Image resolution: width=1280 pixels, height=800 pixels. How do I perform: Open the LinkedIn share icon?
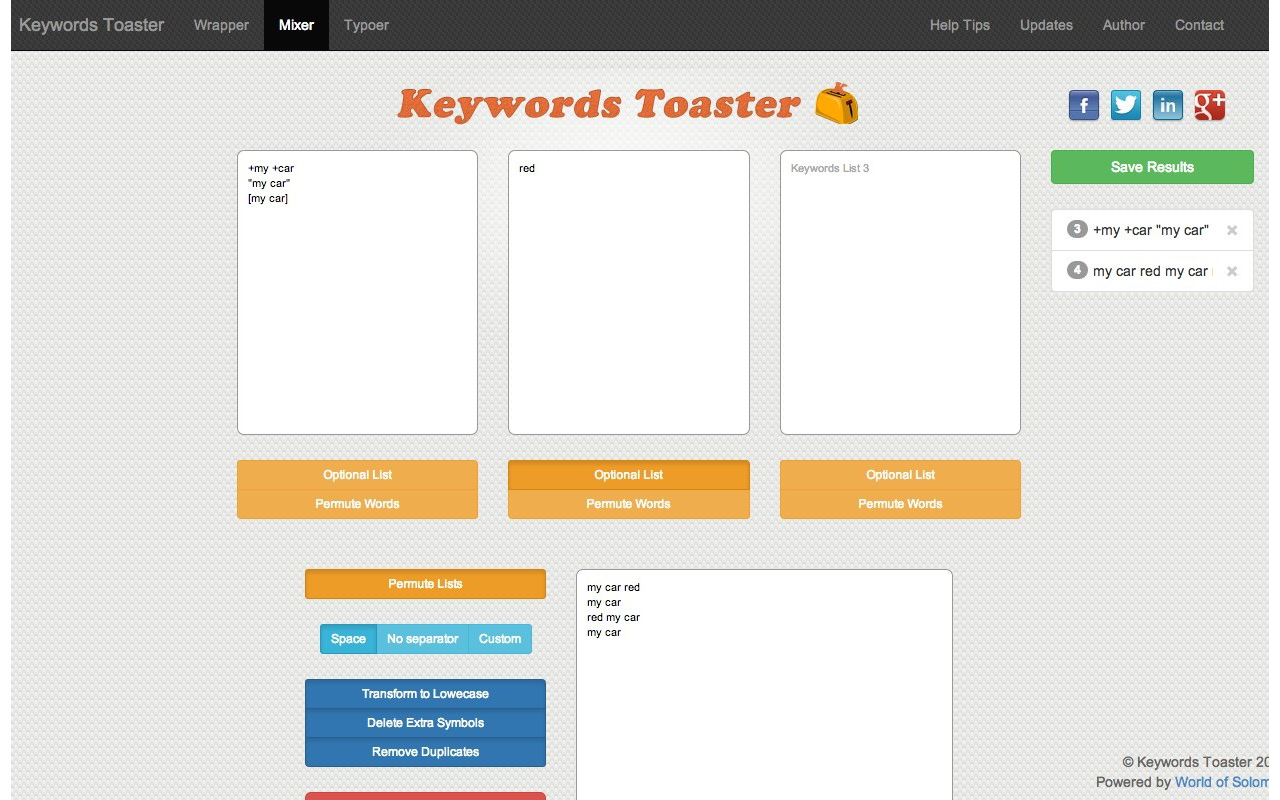tap(1167, 105)
